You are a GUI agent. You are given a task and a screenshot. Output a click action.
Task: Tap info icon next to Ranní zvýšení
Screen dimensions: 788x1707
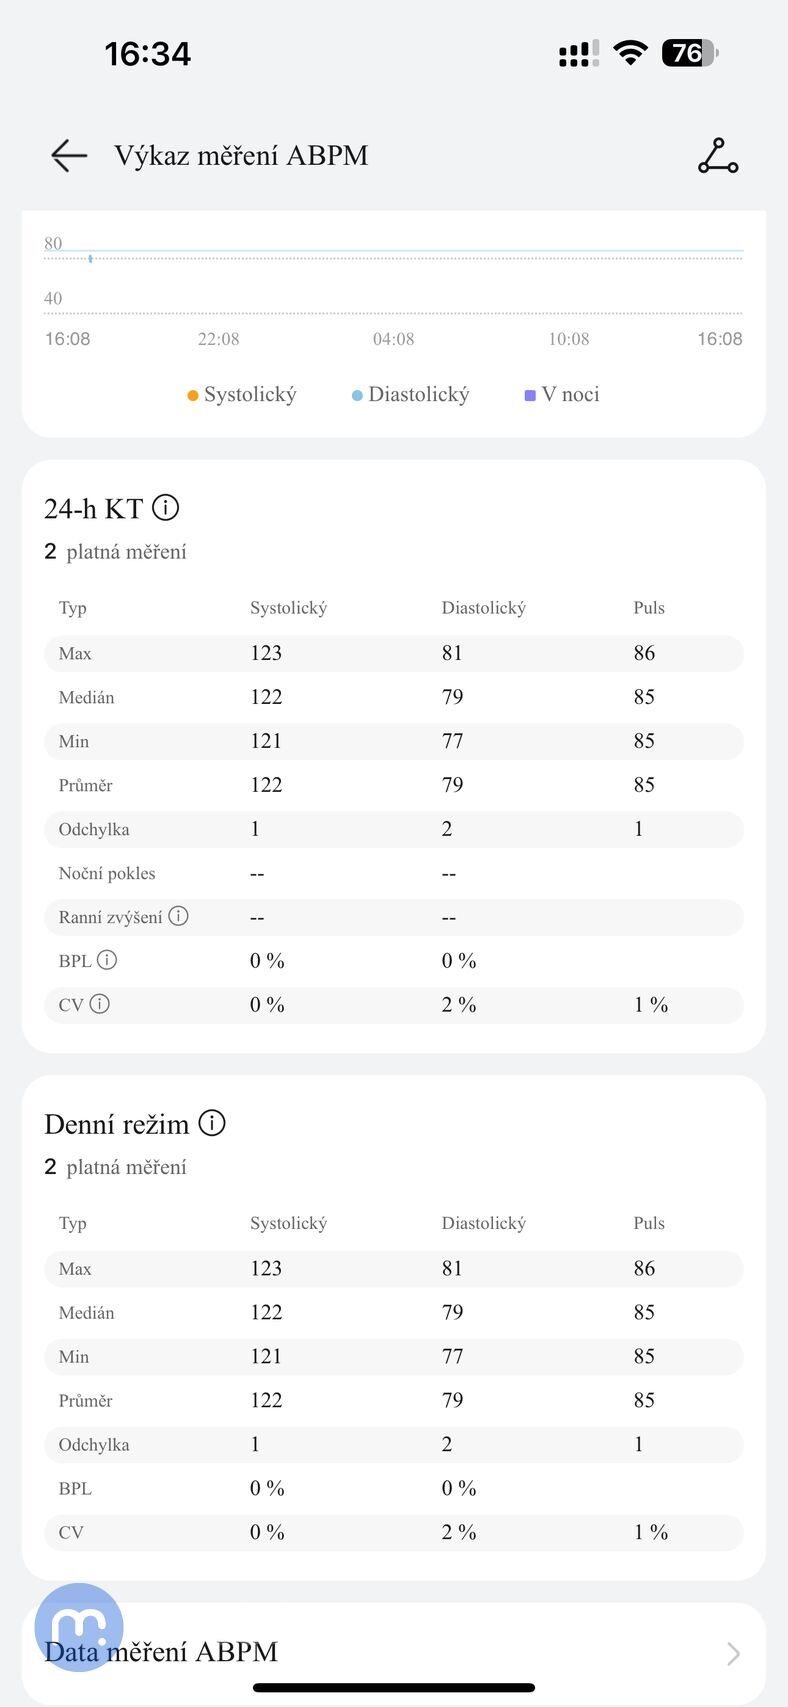pyautogui.click(x=178, y=916)
